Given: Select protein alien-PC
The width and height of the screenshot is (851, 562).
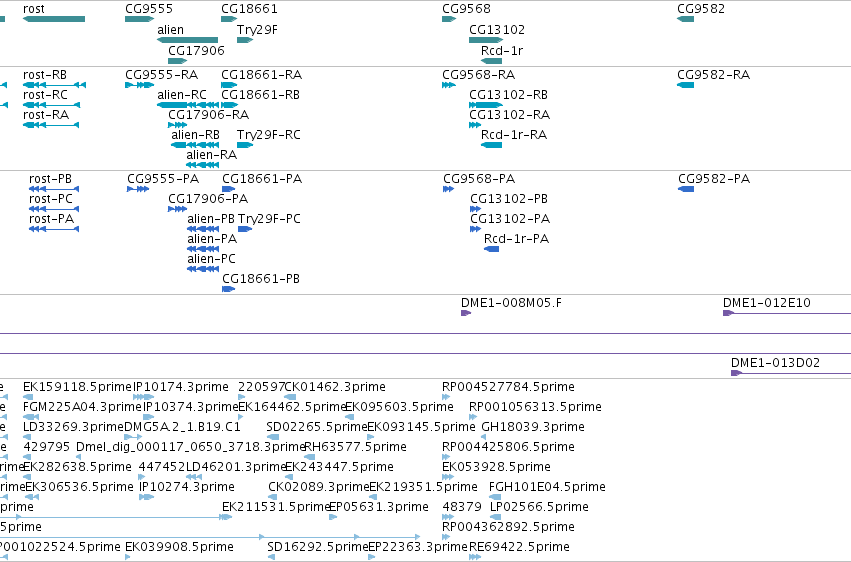Looking at the screenshot, I should (212, 259).
